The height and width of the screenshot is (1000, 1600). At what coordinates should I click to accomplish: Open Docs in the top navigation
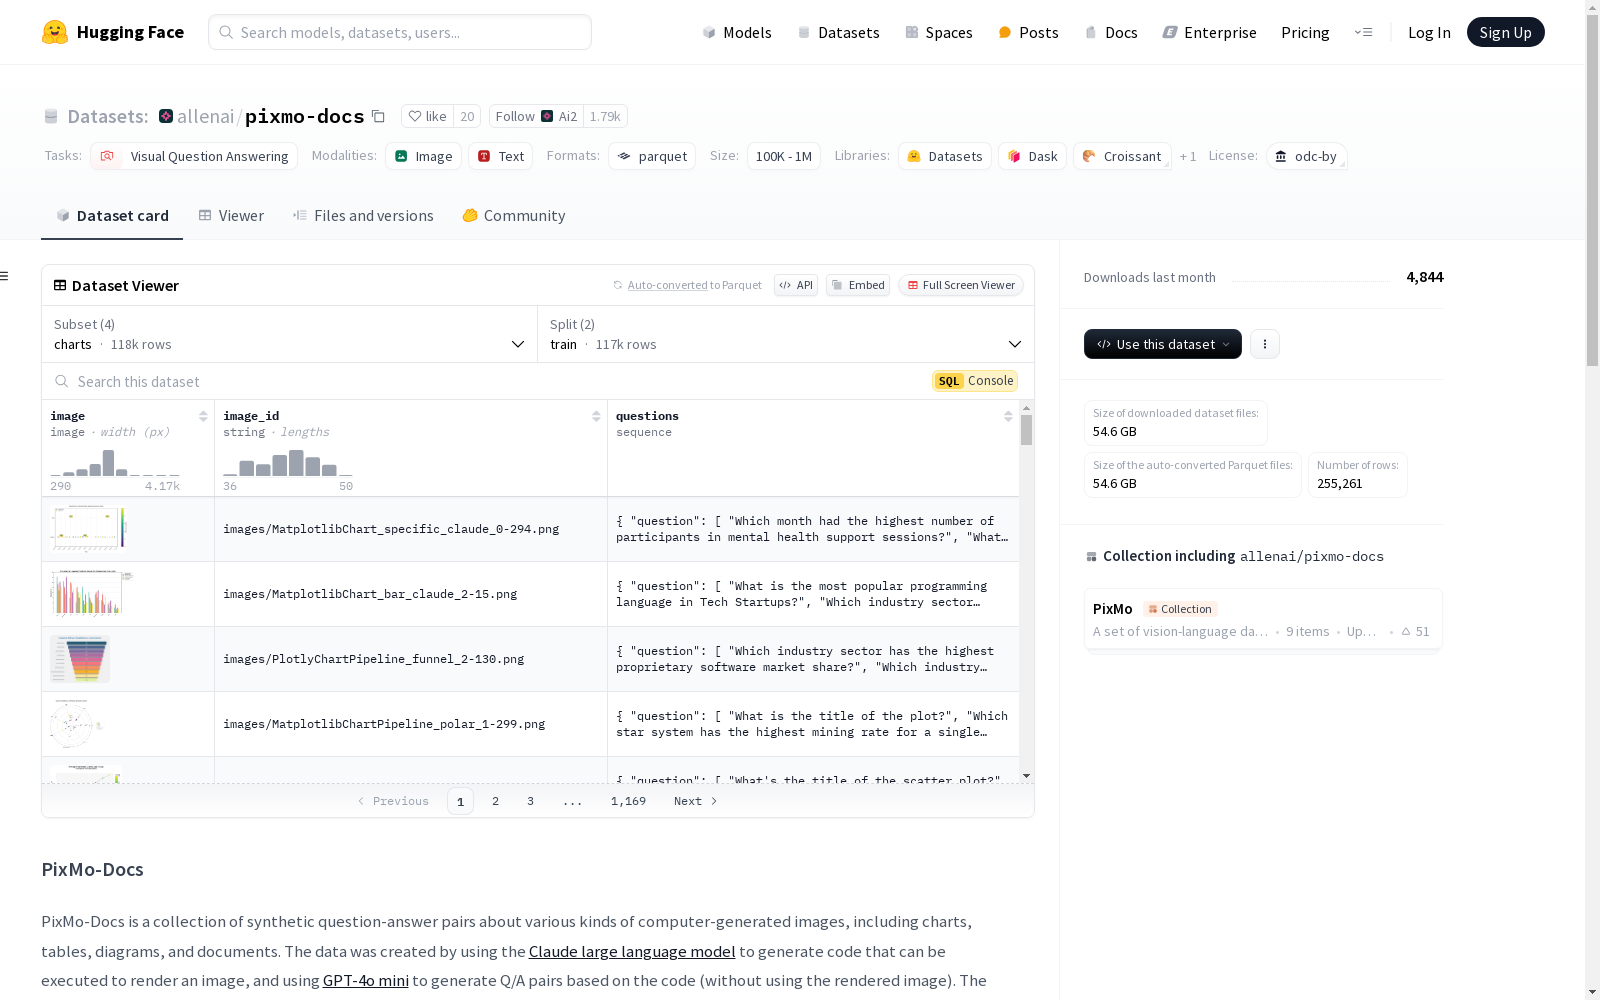tap(1111, 32)
